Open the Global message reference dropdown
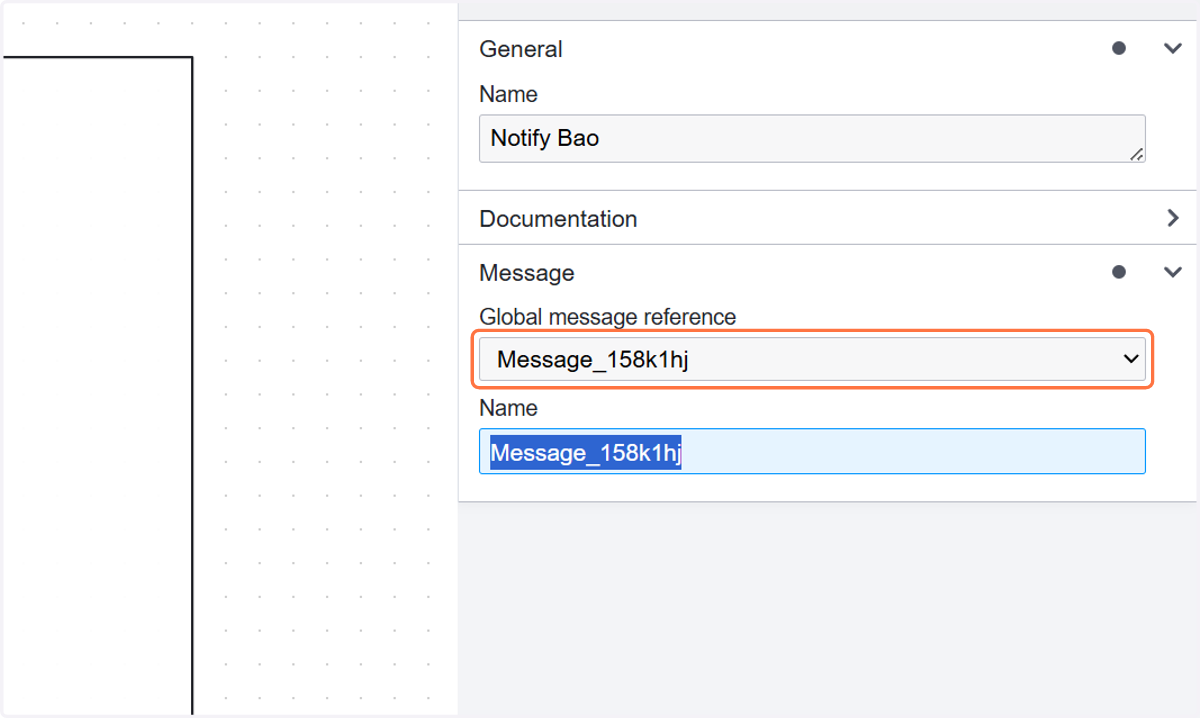This screenshot has height=718, width=1200. pos(812,359)
